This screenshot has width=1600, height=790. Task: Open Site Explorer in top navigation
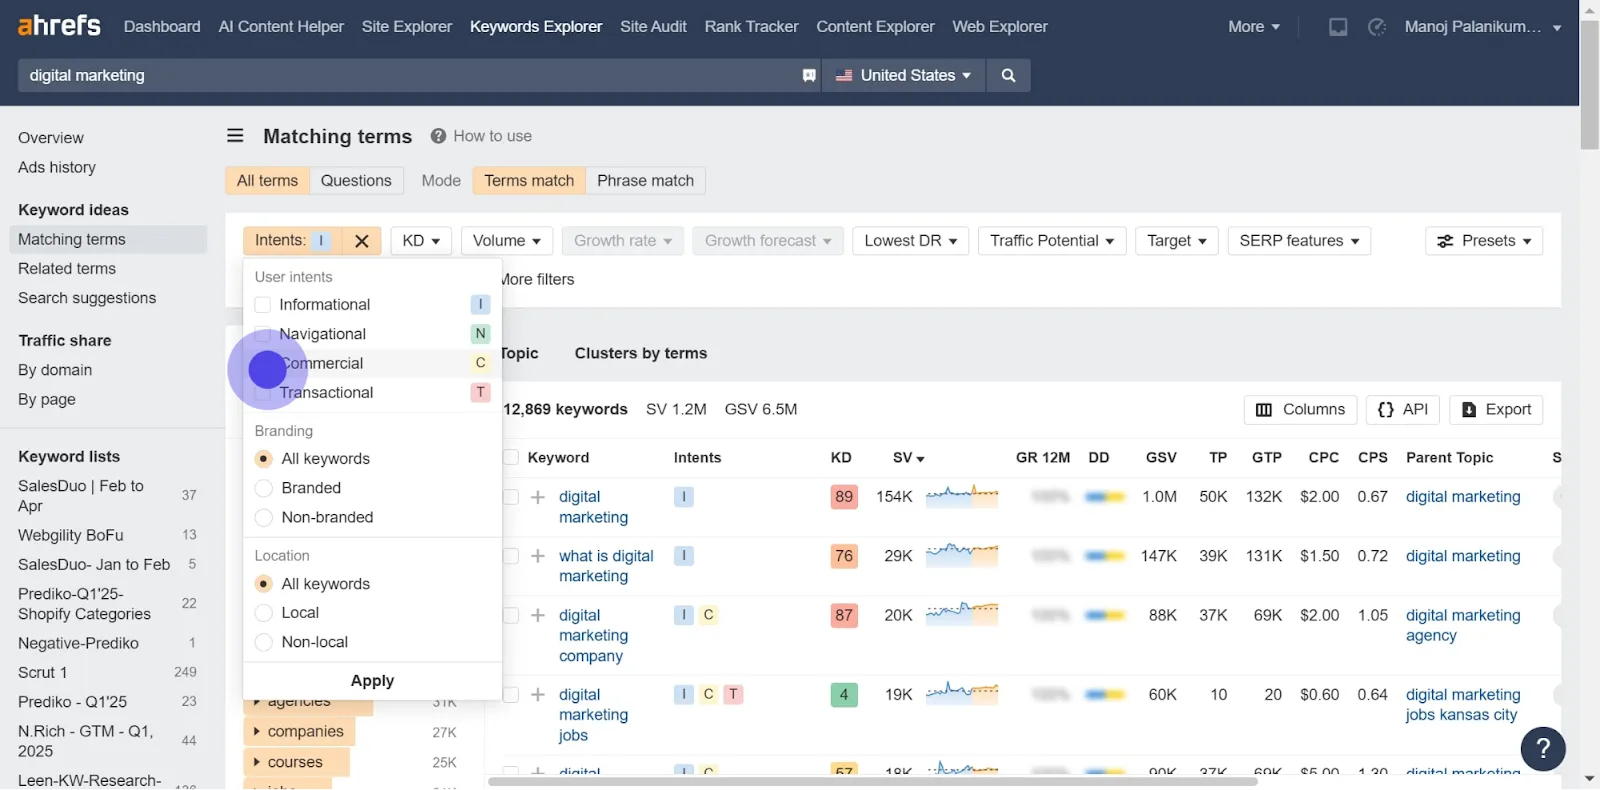tap(407, 27)
